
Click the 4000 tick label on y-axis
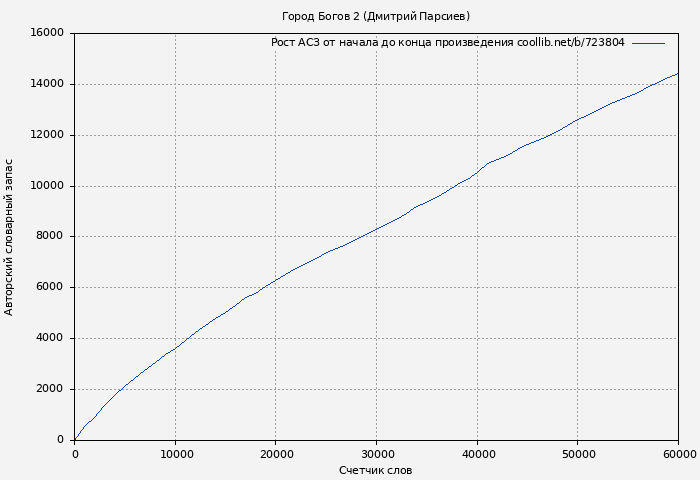[50, 339]
